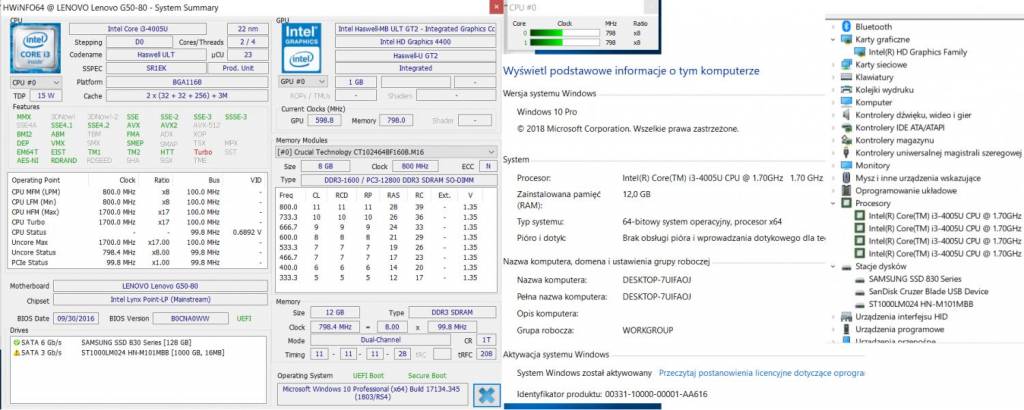Click the Bluetooth icon in Device Manager
The image size is (1024, 410).
point(846,27)
